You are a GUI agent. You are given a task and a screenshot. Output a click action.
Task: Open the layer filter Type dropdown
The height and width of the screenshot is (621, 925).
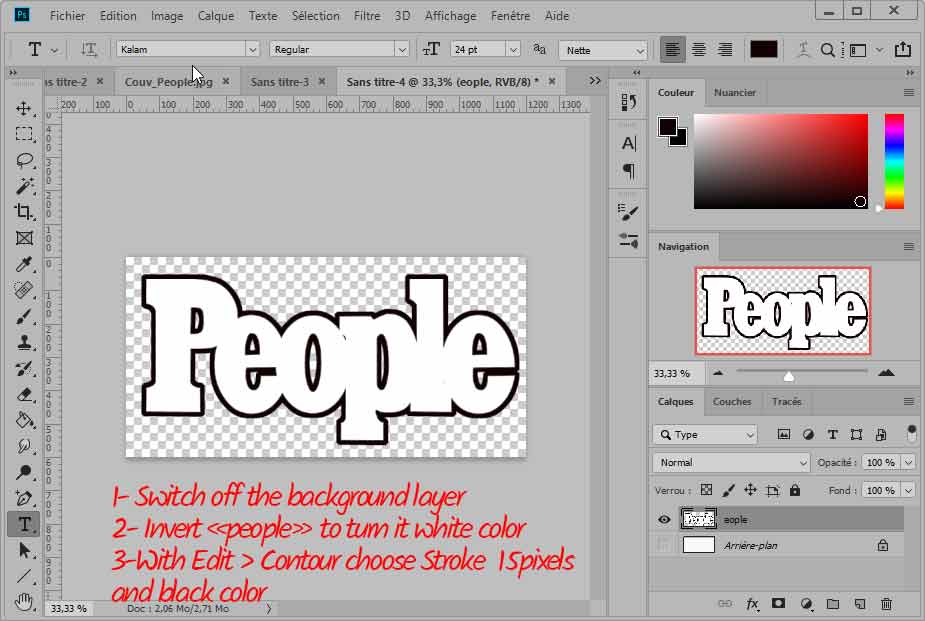705,435
